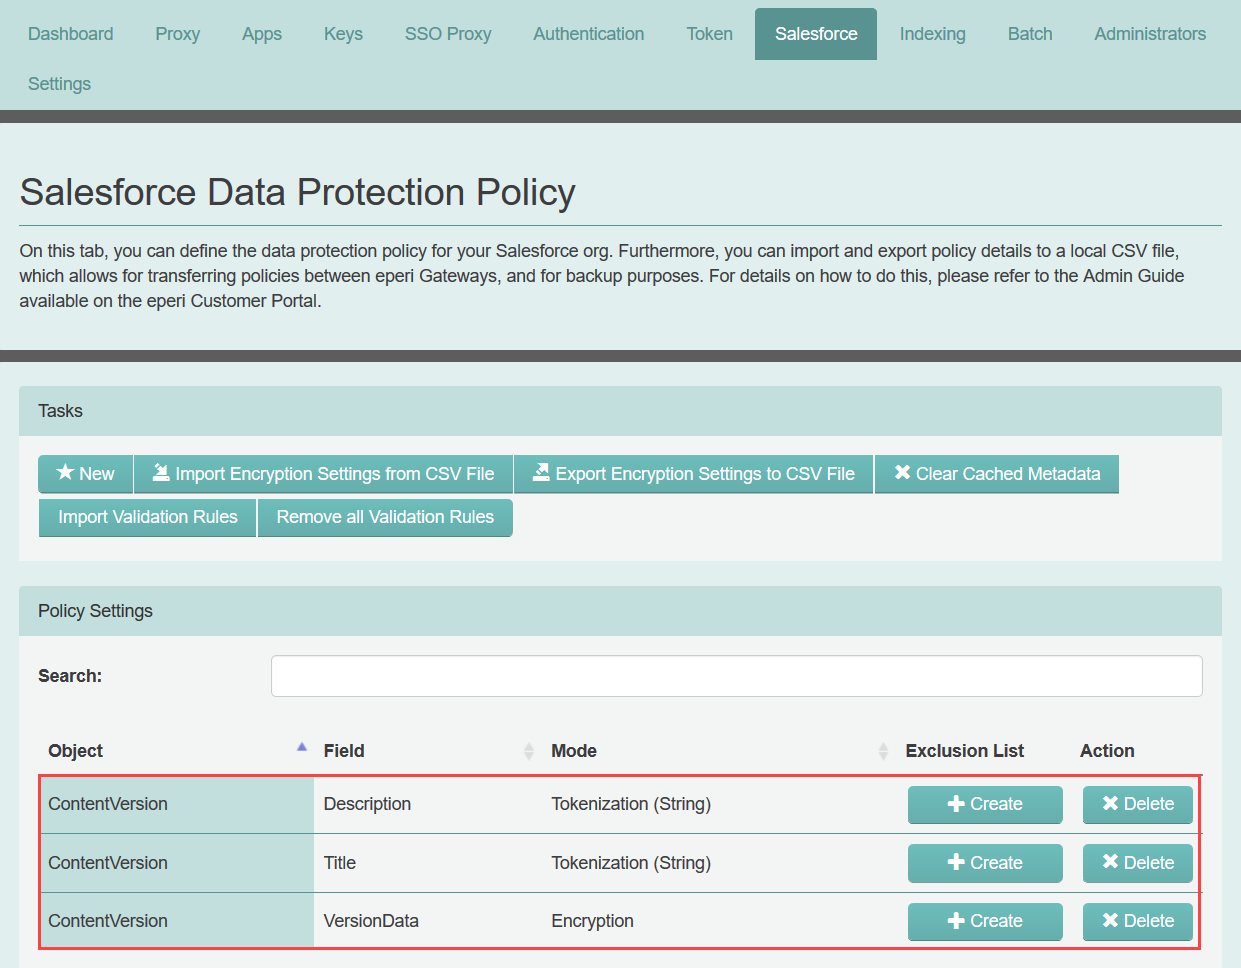1241x968 pixels.
Task: Click plus icon in VersionData row Create
Action: tap(956, 921)
